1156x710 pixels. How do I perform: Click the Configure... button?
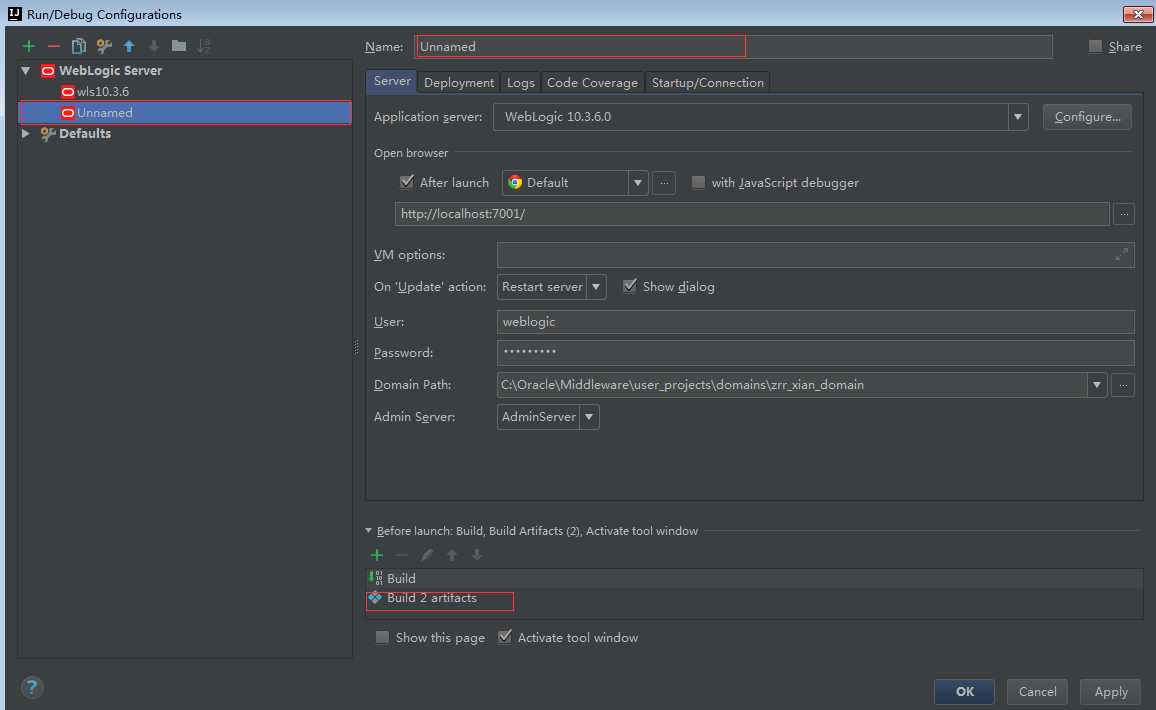point(1087,116)
